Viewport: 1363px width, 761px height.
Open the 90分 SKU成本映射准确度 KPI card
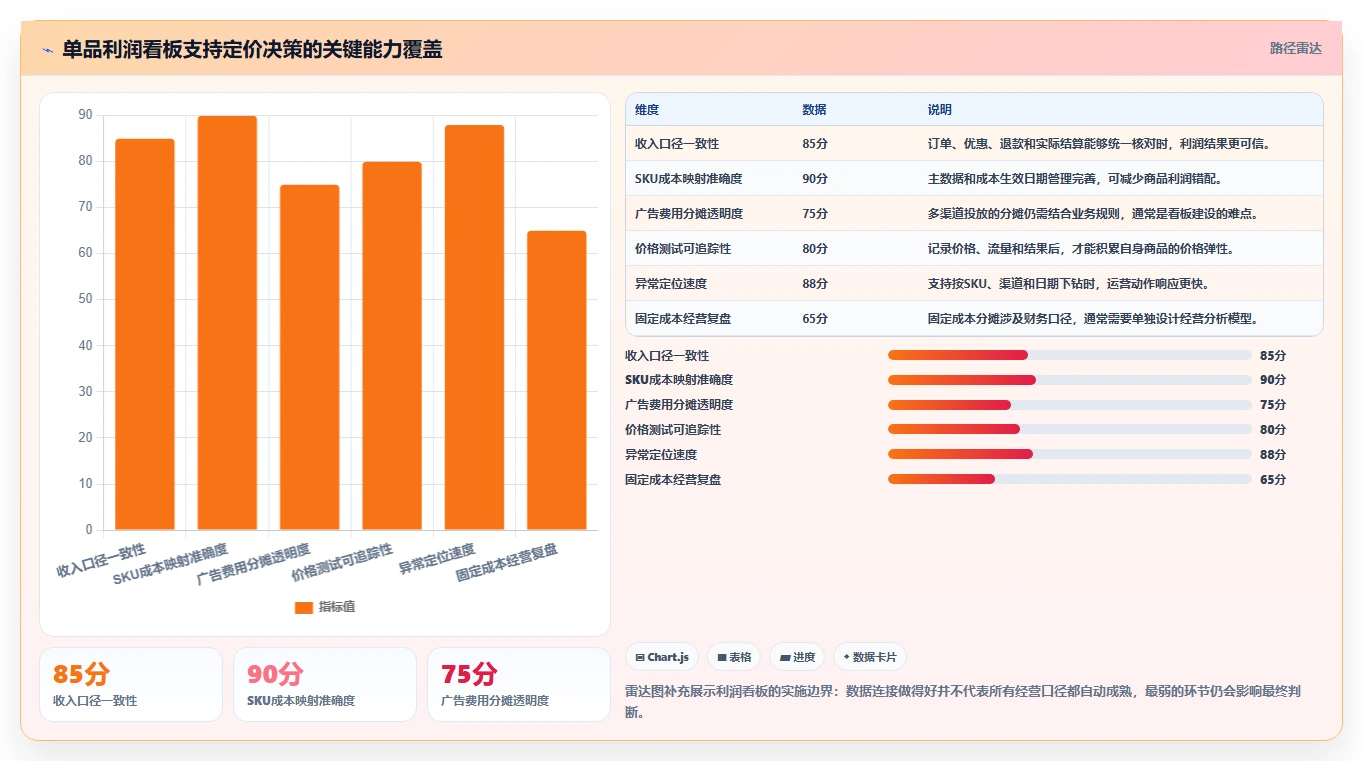[x=325, y=684]
